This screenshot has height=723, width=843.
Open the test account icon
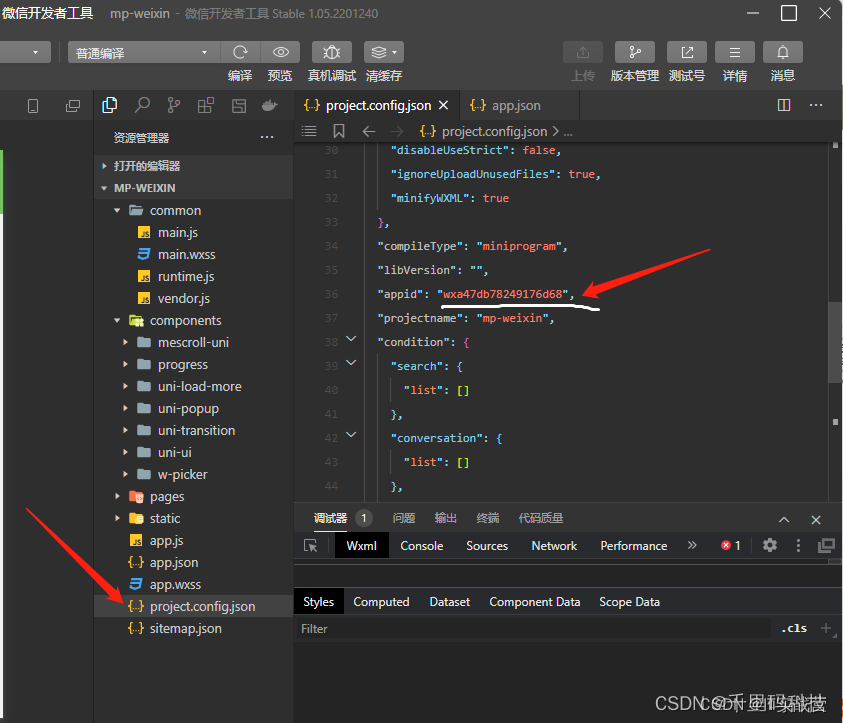pos(687,52)
